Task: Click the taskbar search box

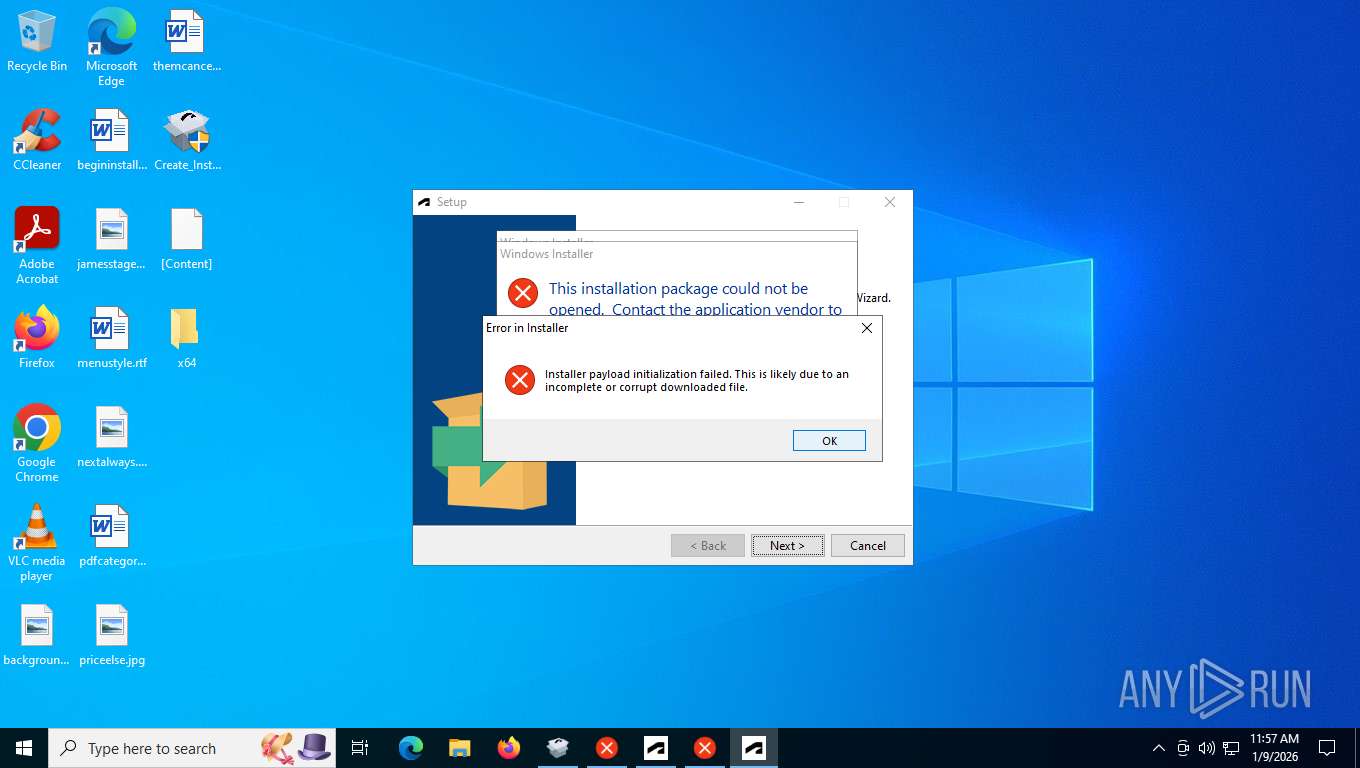Action: tap(192, 748)
